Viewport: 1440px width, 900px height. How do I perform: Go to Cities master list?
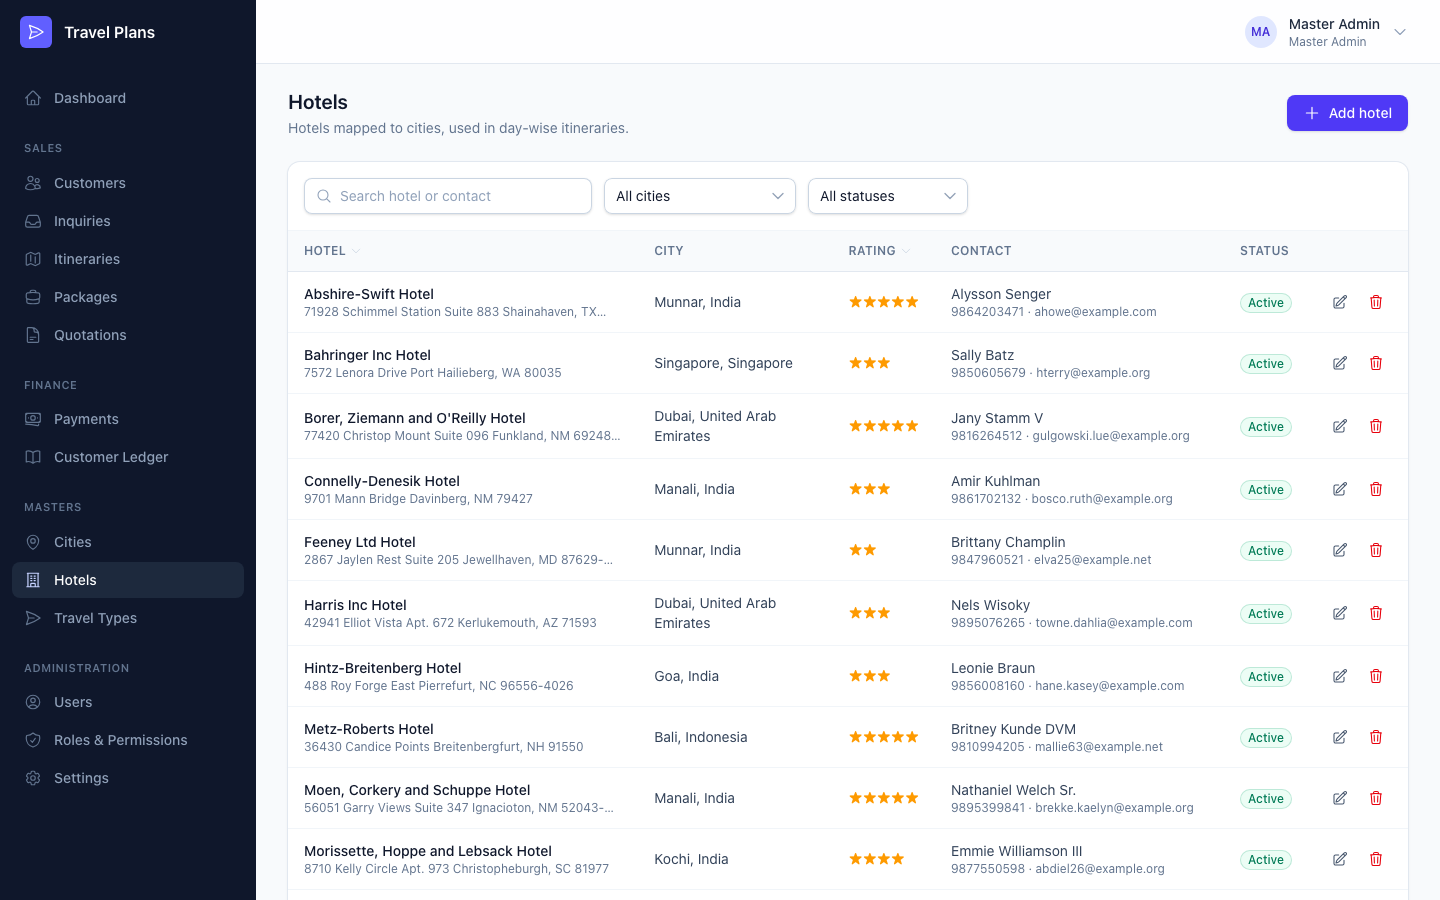(x=128, y=542)
